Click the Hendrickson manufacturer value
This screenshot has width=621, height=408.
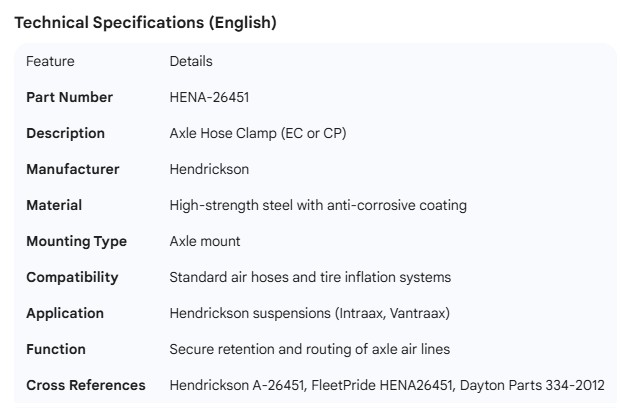click(209, 169)
